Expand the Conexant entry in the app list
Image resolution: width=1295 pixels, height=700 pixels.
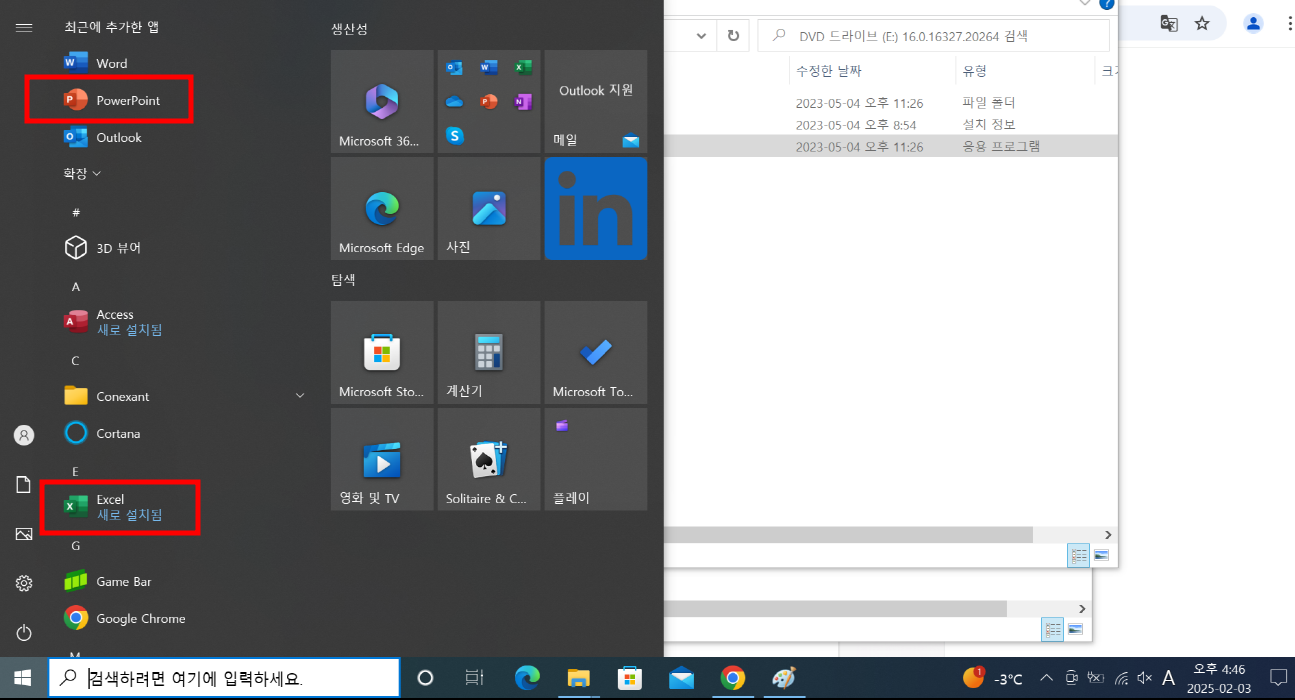click(x=300, y=395)
